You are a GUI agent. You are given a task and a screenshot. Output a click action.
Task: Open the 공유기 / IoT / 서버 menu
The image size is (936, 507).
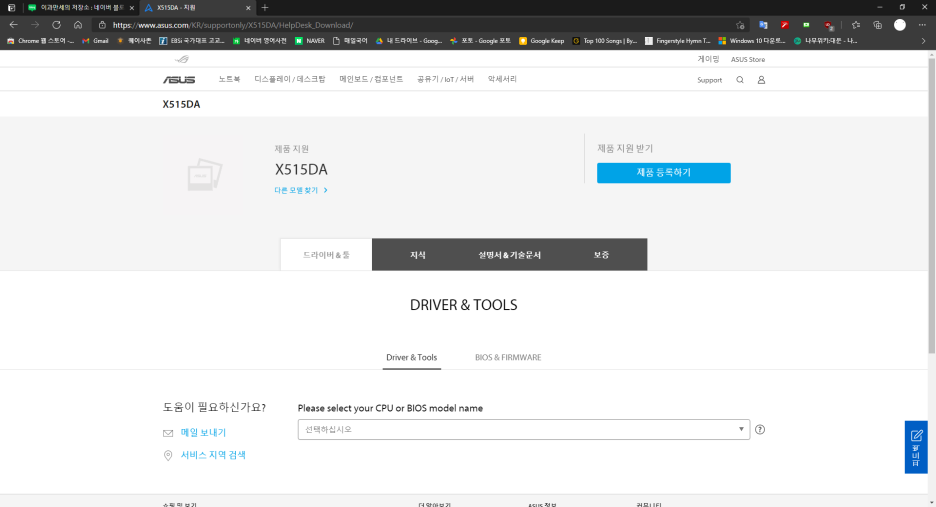click(445, 79)
